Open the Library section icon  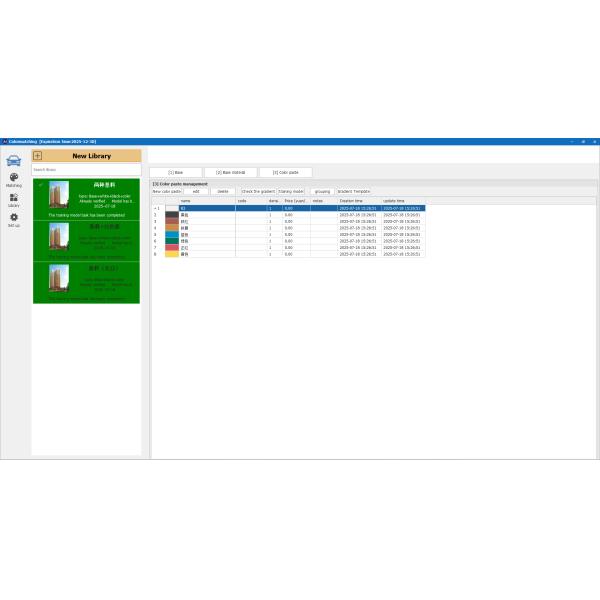click(14, 198)
